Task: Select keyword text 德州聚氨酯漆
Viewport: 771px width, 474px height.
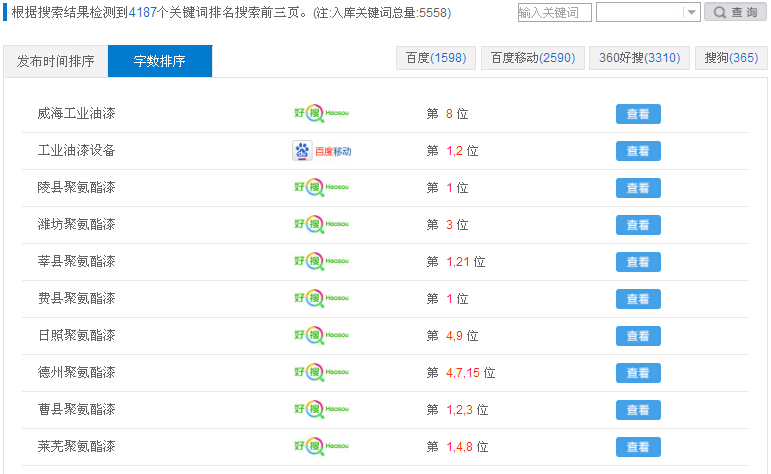Action: click(x=77, y=373)
